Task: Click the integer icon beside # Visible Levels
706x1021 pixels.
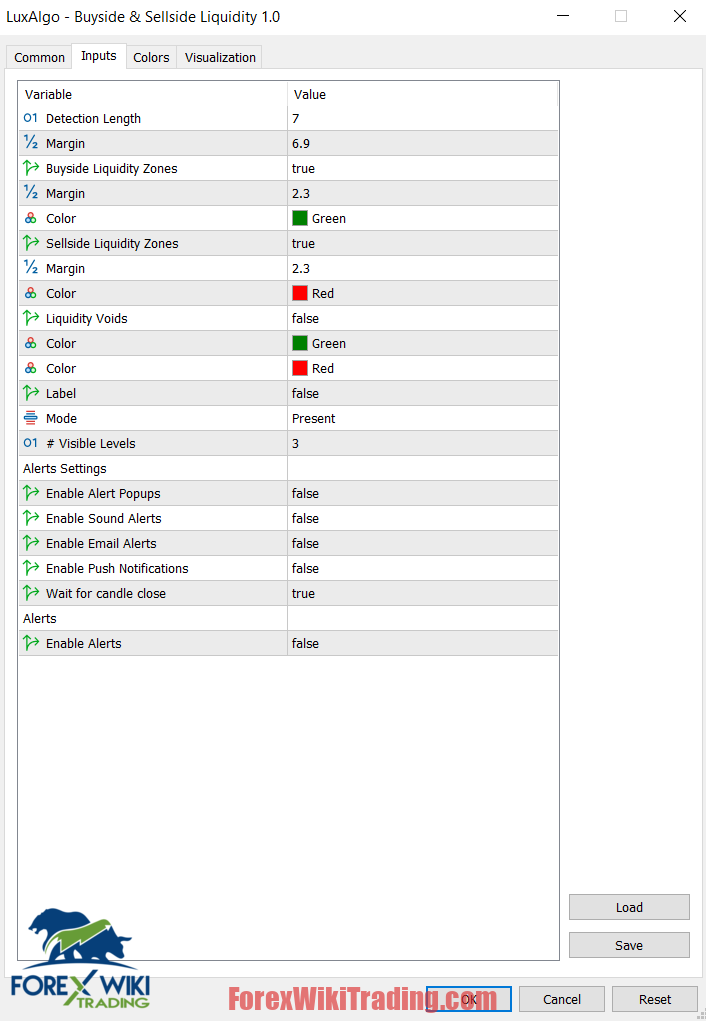Action: (x=31, y=443)
